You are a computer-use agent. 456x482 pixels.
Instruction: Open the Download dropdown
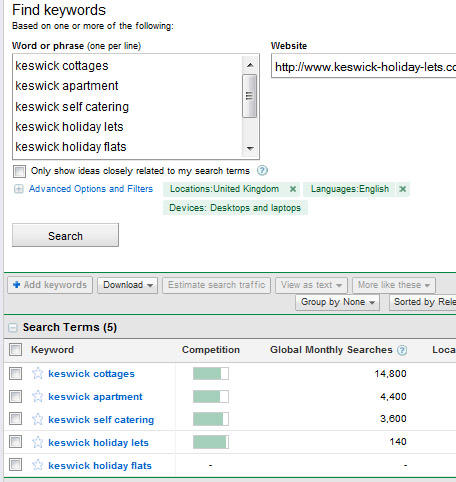tap(128, 285)
